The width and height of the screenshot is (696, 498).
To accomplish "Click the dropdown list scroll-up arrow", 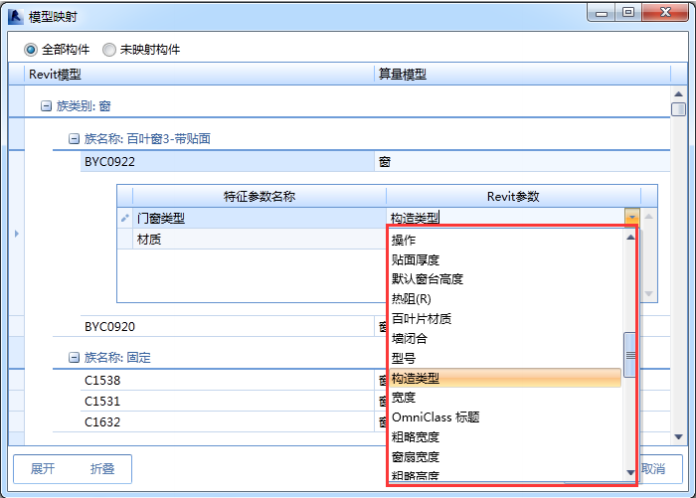I will pos(630,237).
